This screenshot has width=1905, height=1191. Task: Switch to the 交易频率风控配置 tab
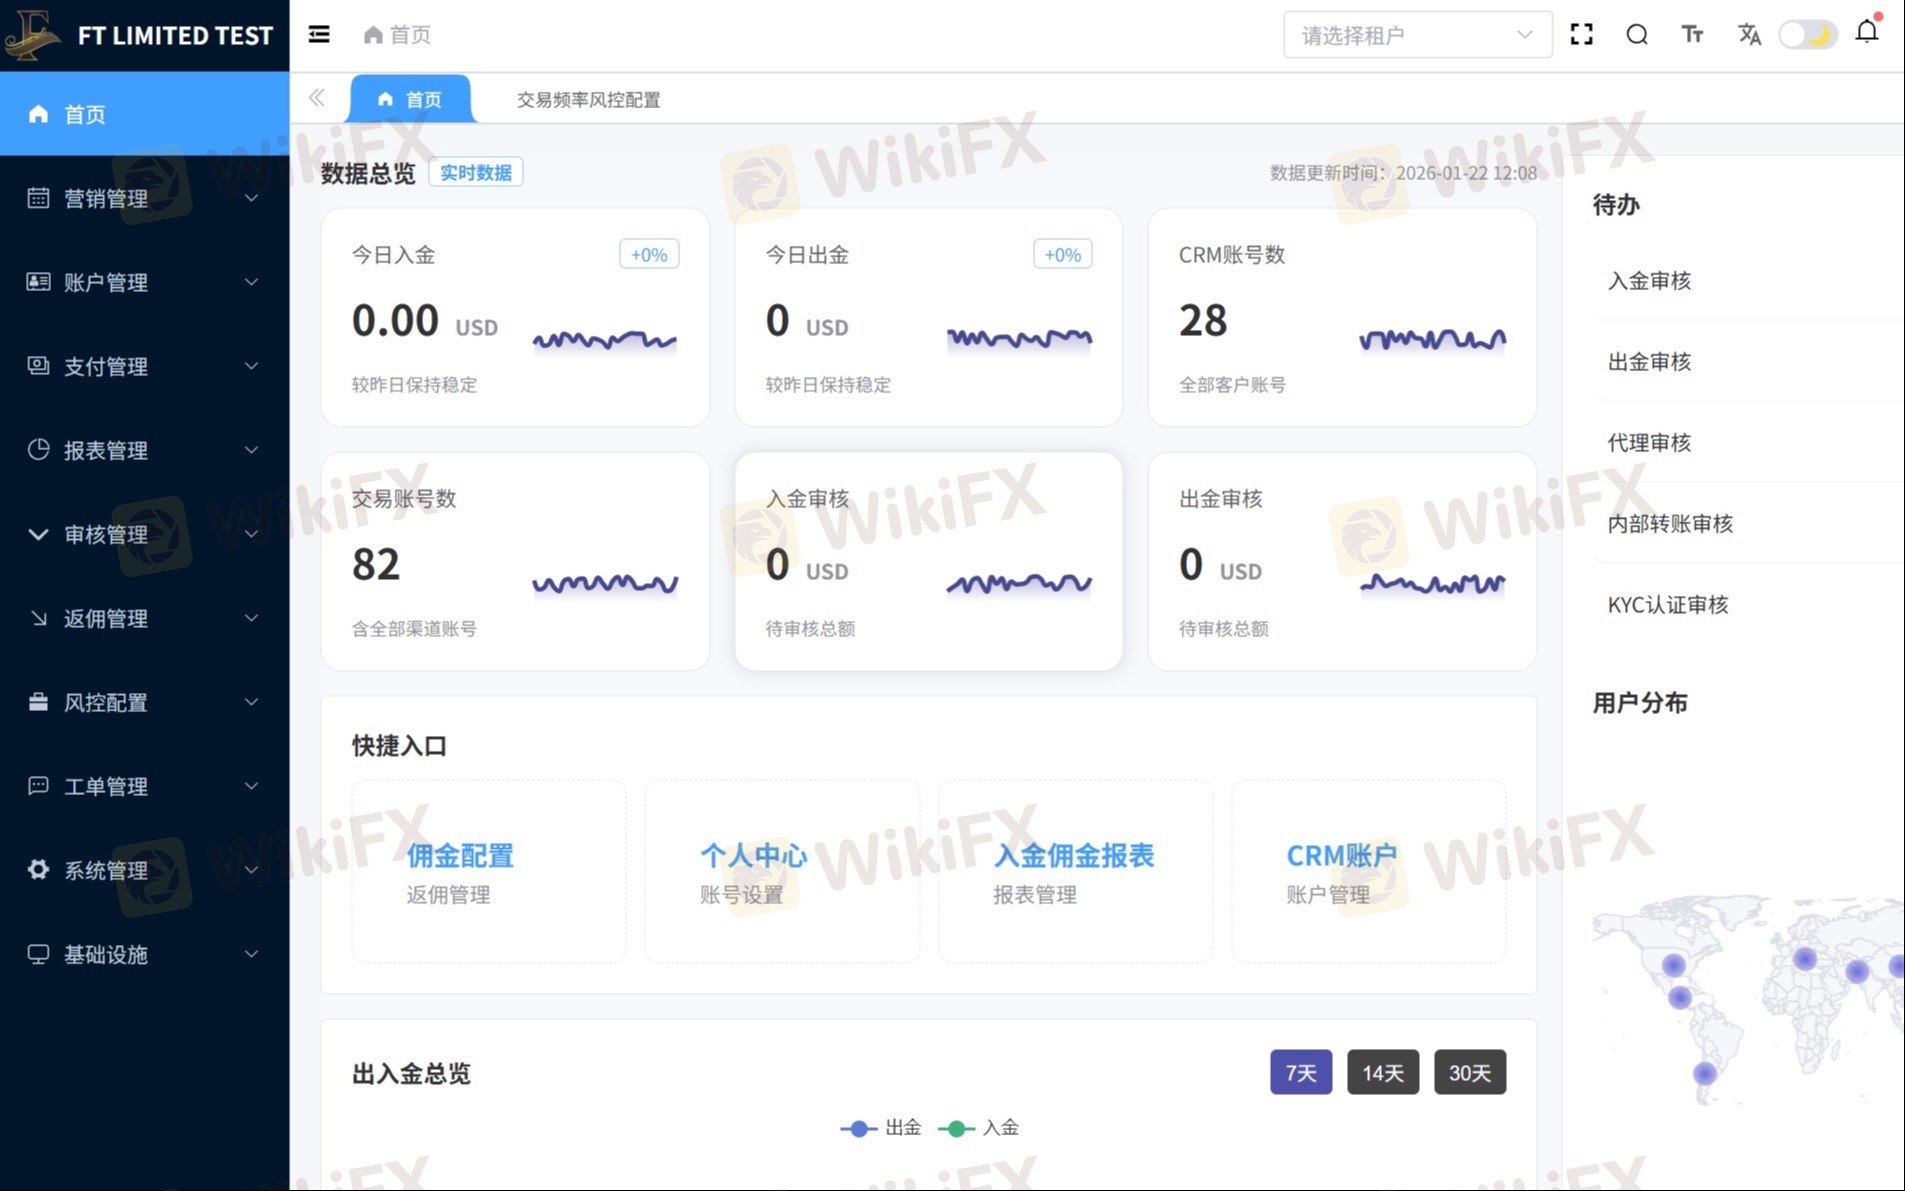pyautogui.click(x=588, y=100)
